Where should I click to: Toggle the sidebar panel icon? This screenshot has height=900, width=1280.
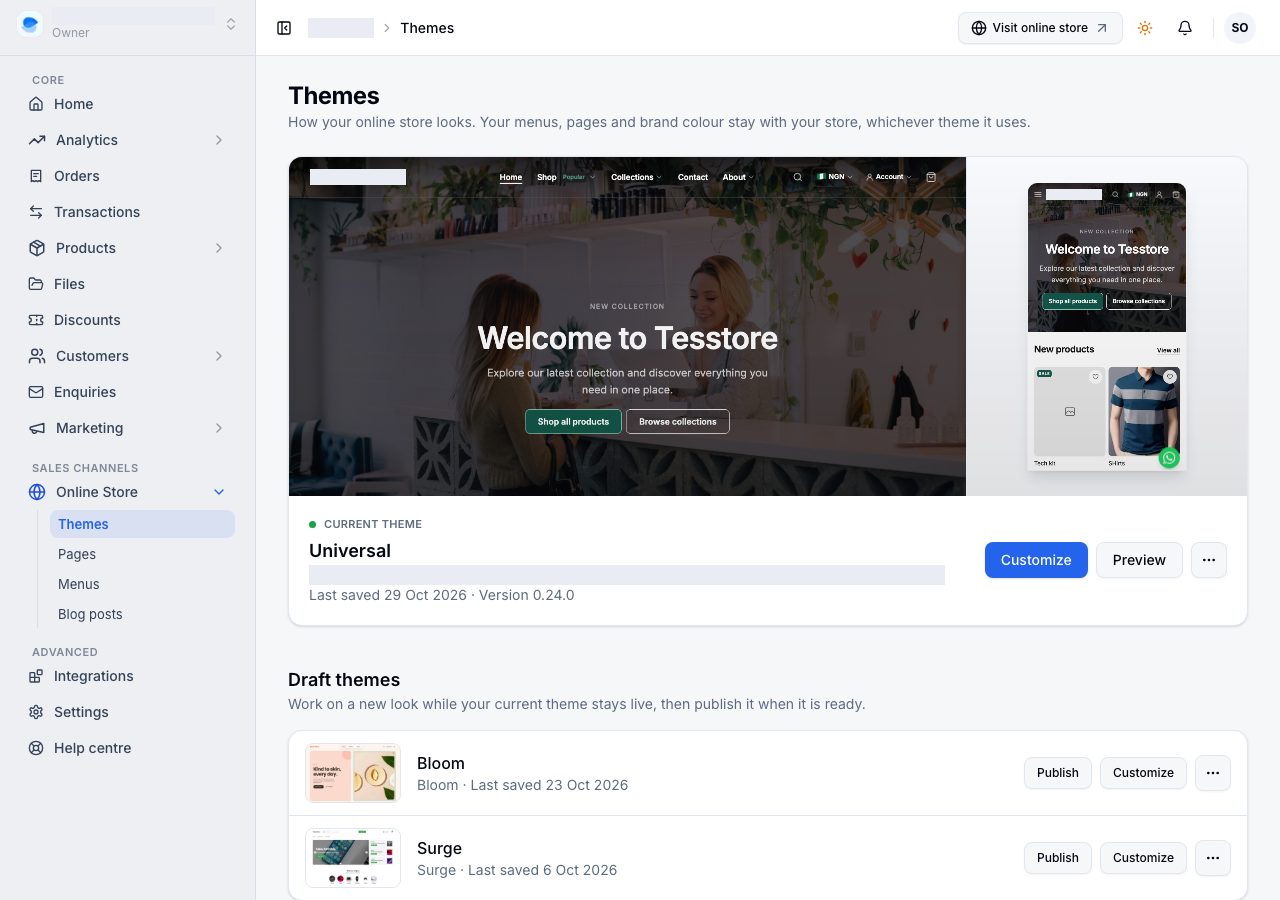click(x=284, y=28)
